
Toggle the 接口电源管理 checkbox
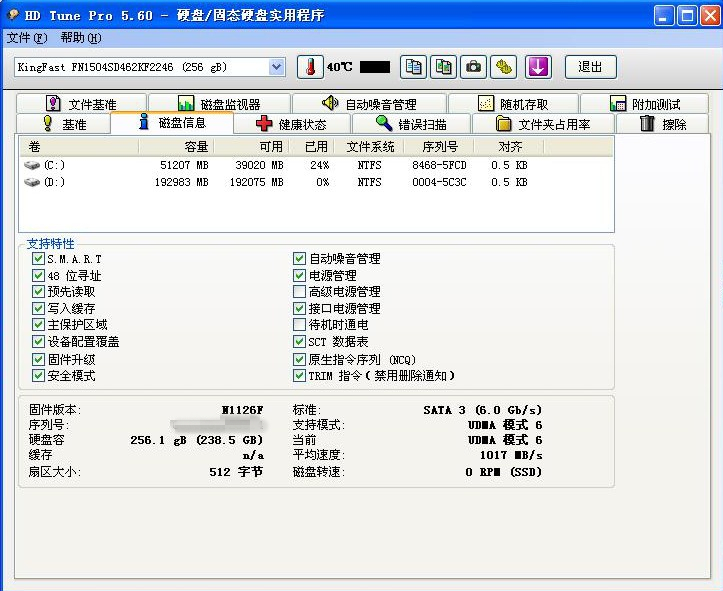299,308
